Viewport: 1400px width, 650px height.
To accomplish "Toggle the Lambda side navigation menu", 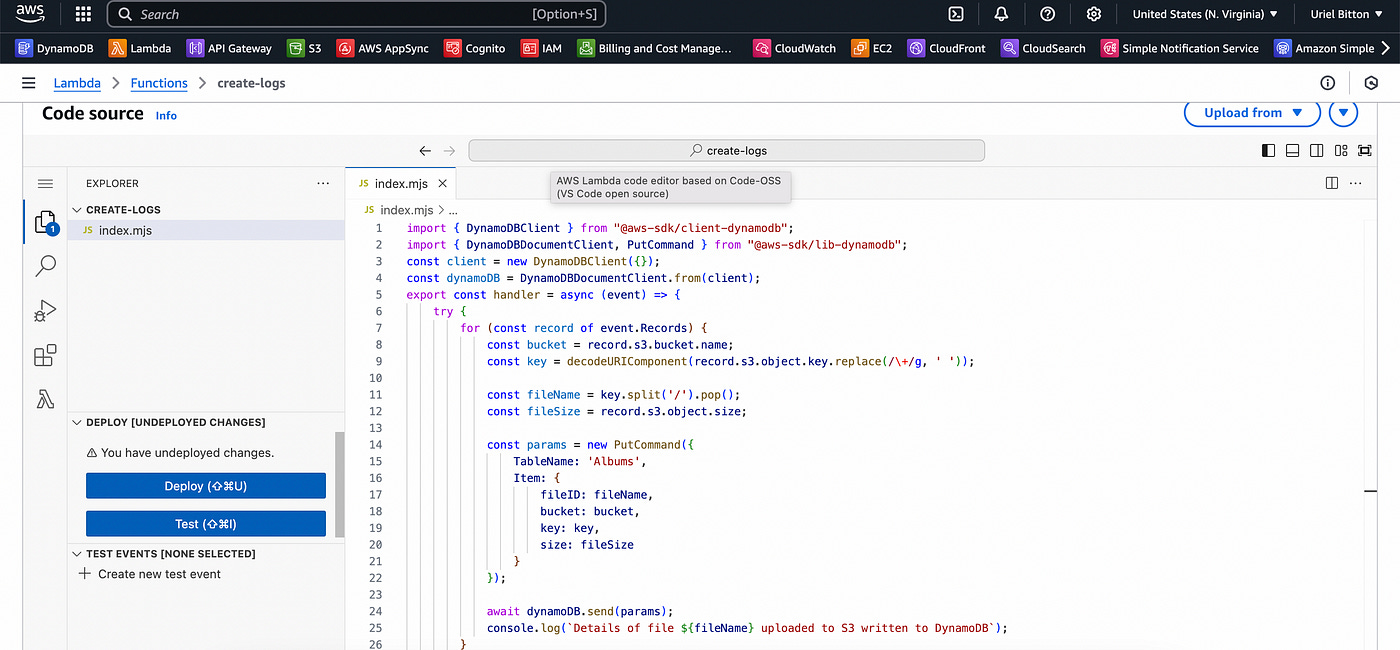I will (x=29, y=83).
